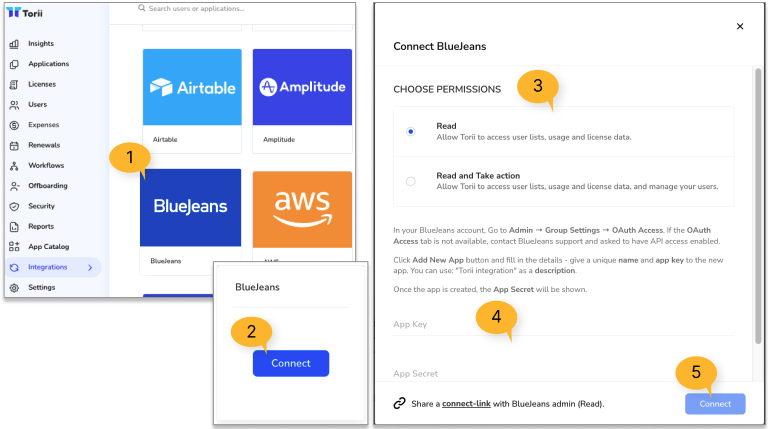Click the Integrations sync icon
Viewport: 768px width, 429px height.
(14, 267)
